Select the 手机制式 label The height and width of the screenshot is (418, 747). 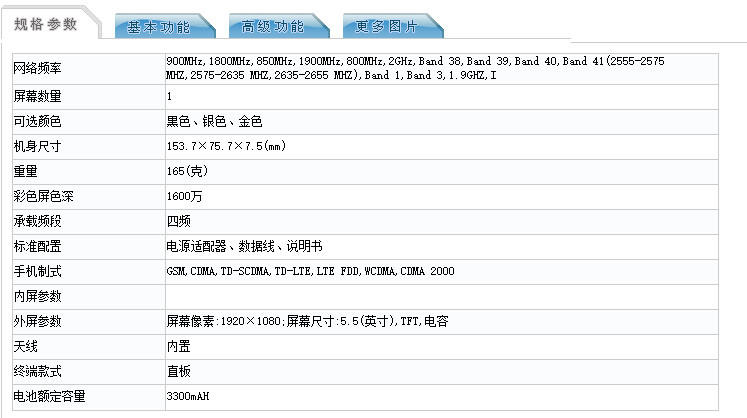coord(38,271)
